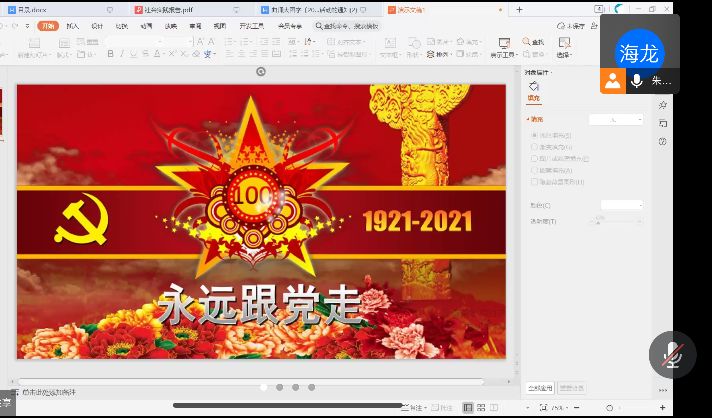Image resolution: width=712 pixels, height=418 pixels.
Task: Click more options ellipsis in sidebar
Action: [x=663, y=390]
